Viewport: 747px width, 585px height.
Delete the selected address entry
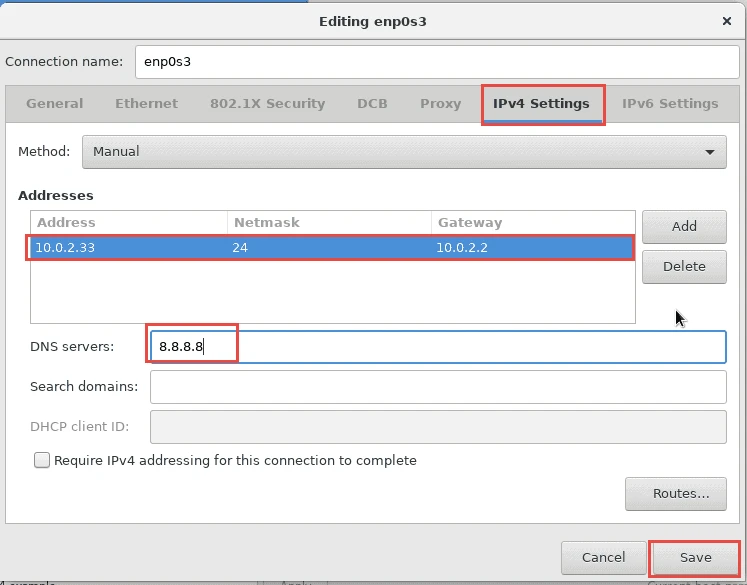coord(684,266)
